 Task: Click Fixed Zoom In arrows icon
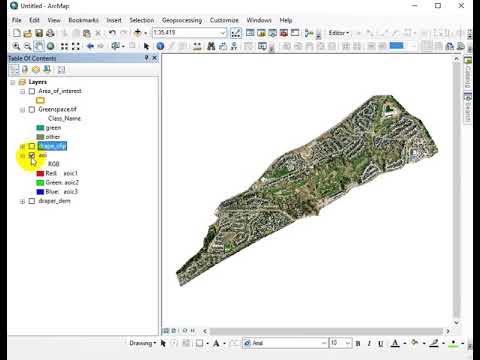click(64, 46)
